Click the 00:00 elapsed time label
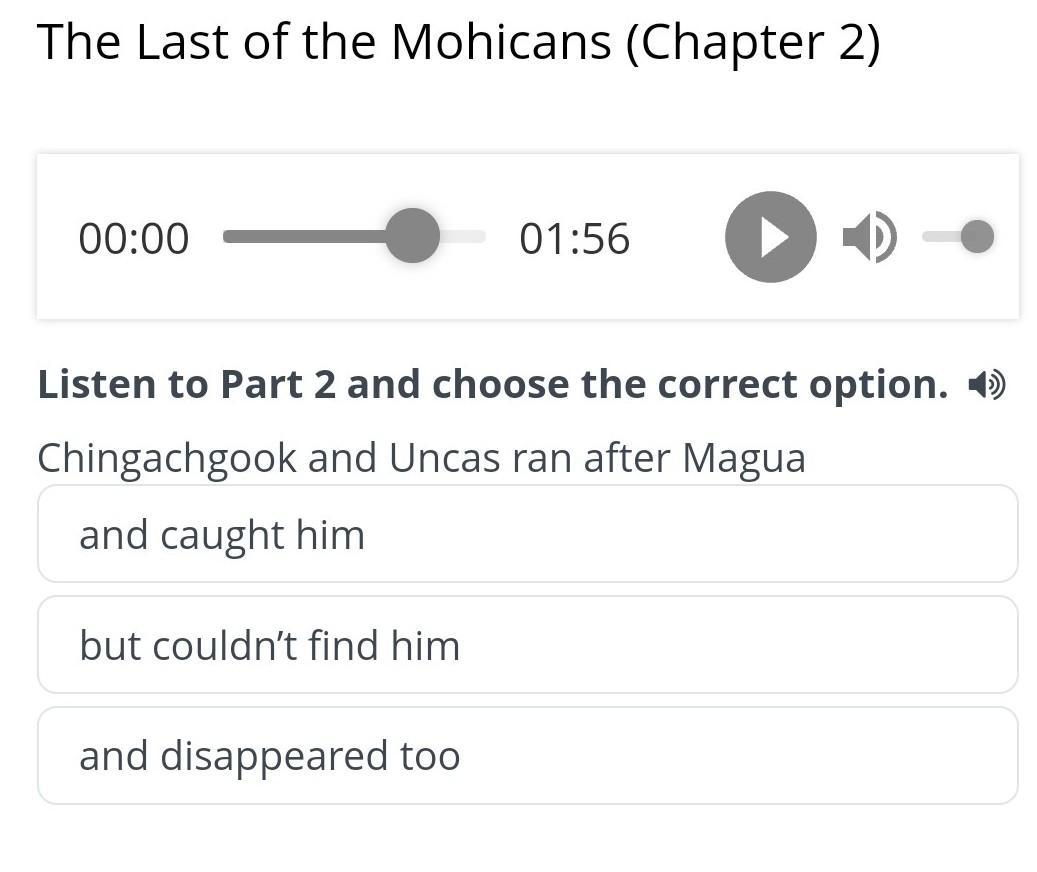The image size is (1037, 872). click(133, 239)
